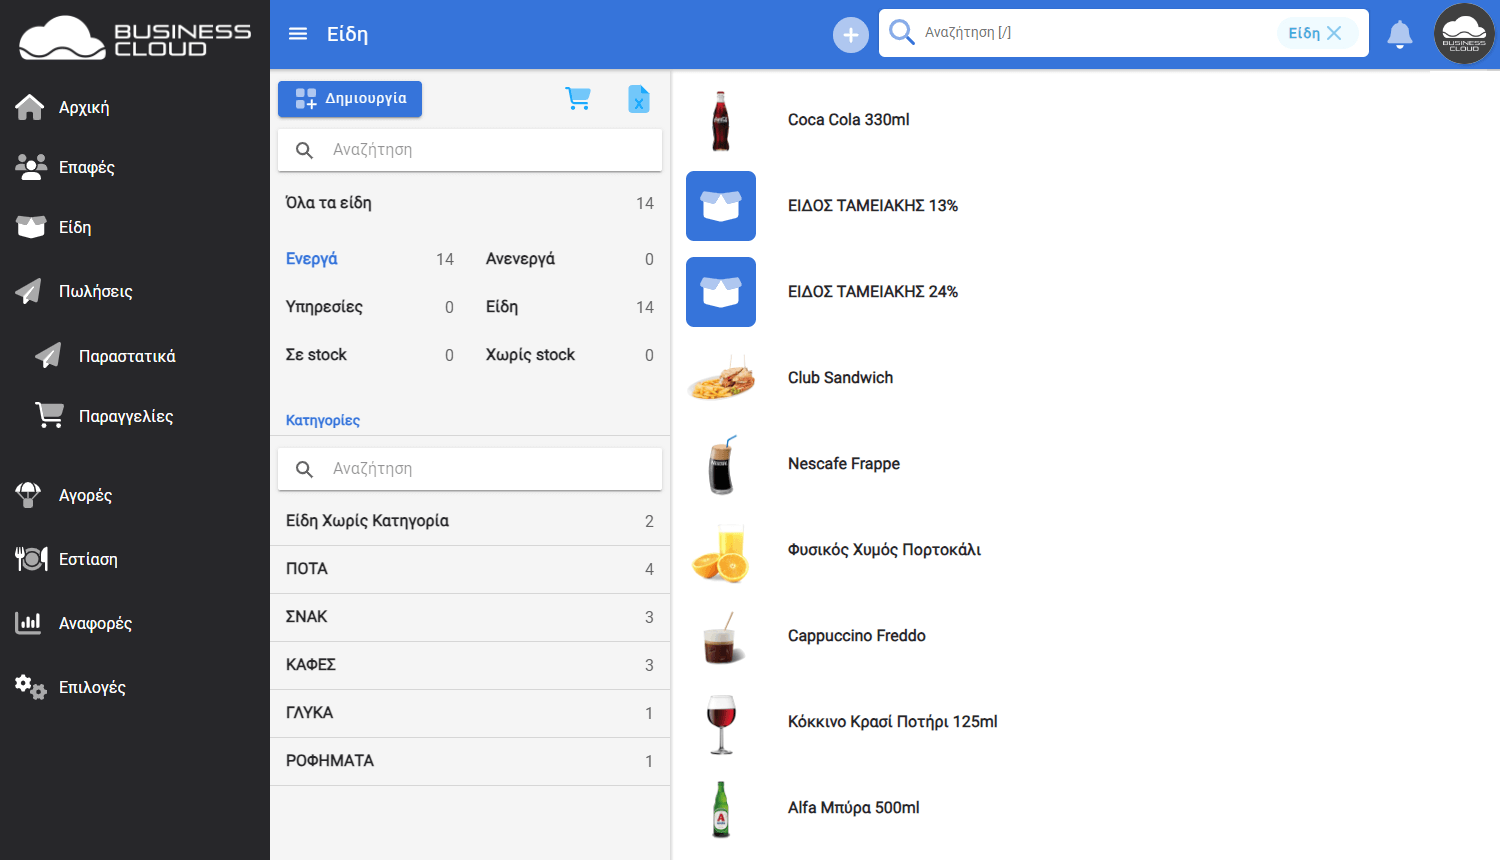Click the shopping cart icon in panel
1500x860 pixels.
coord(578,98)
